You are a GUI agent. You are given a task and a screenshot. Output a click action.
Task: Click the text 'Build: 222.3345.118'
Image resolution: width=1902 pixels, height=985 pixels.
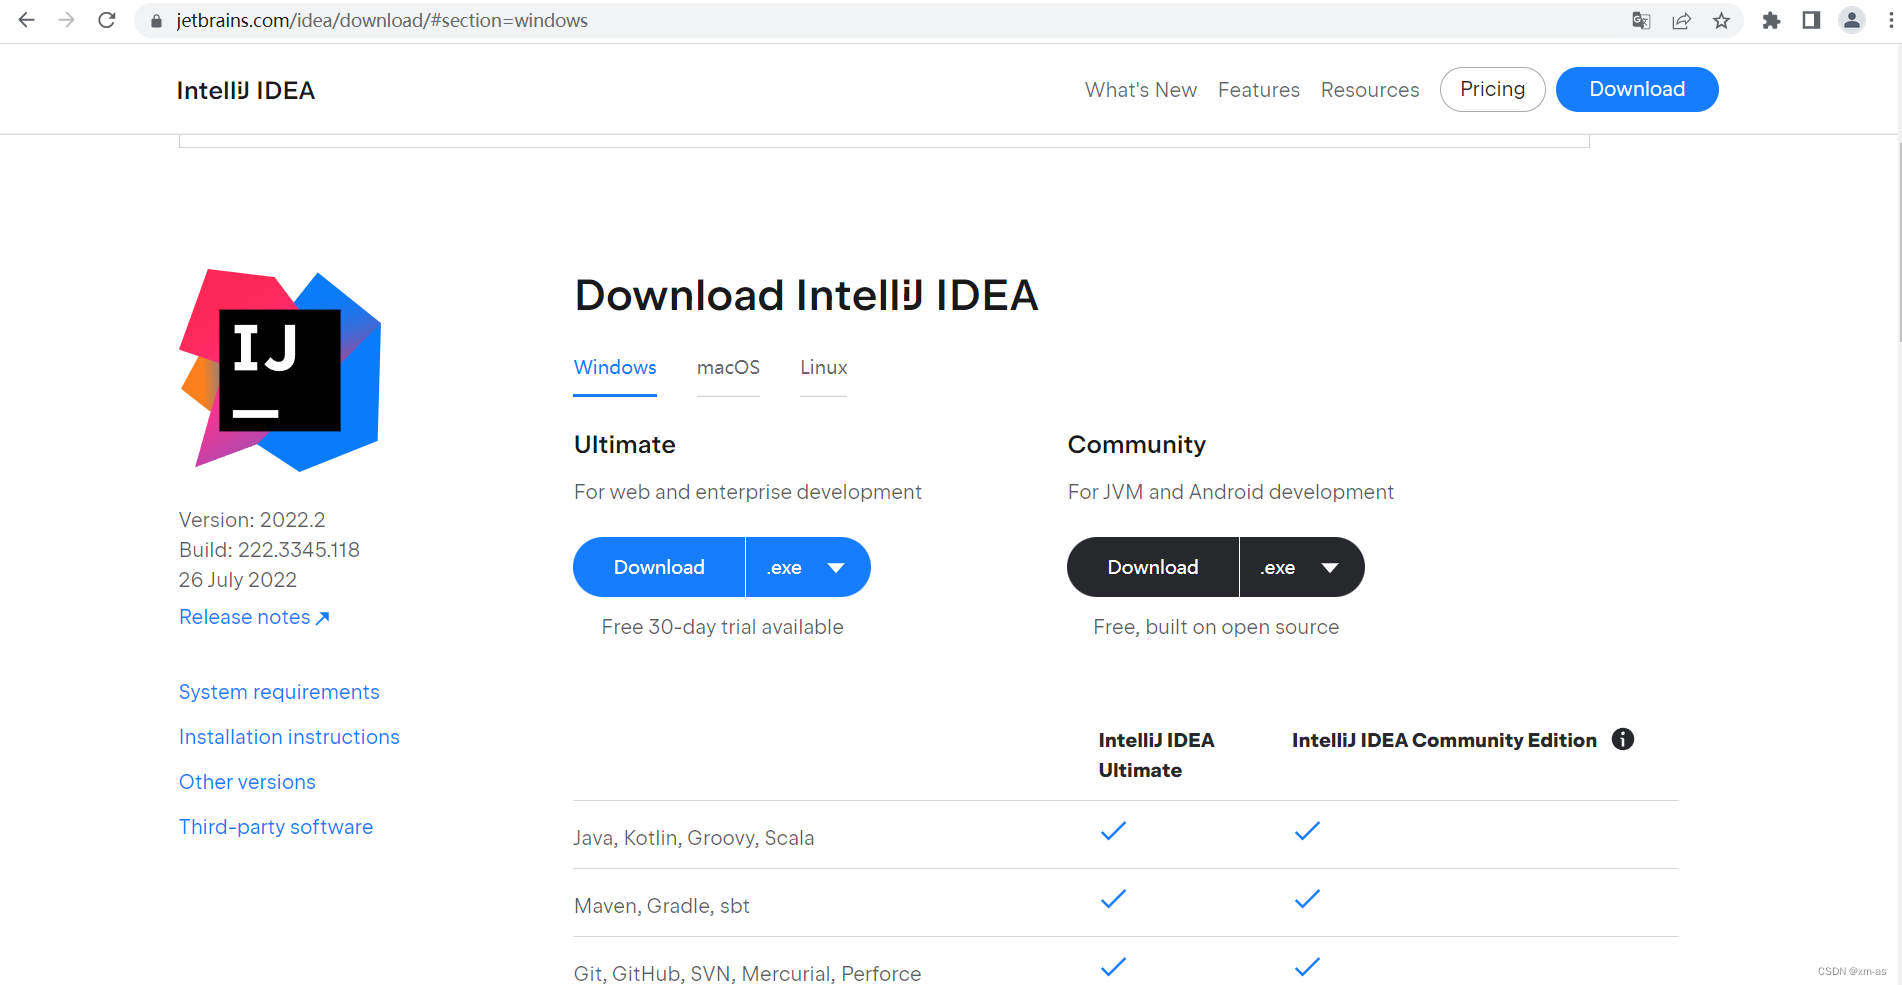[x=269, y=550]
